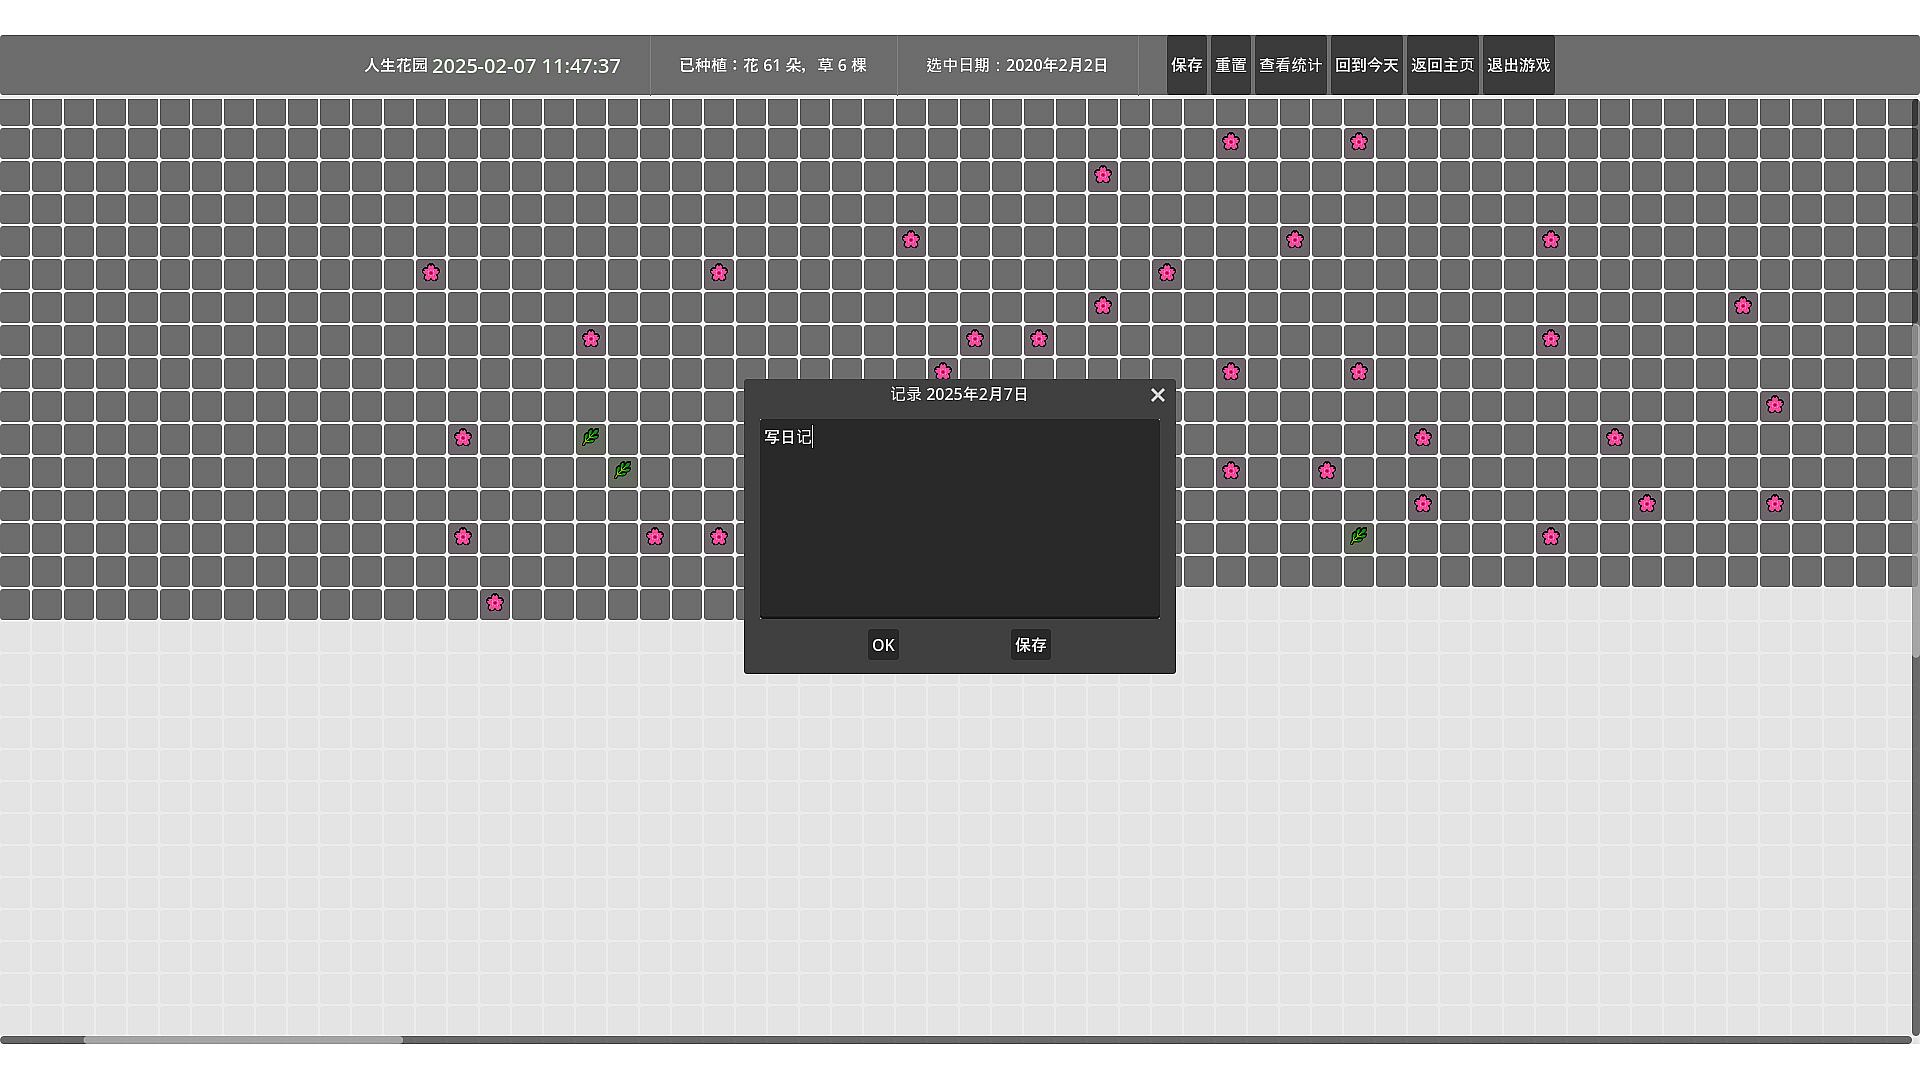Click the lower leaf icon left of dialog
1920x1080 pixels.
[622, 470]
